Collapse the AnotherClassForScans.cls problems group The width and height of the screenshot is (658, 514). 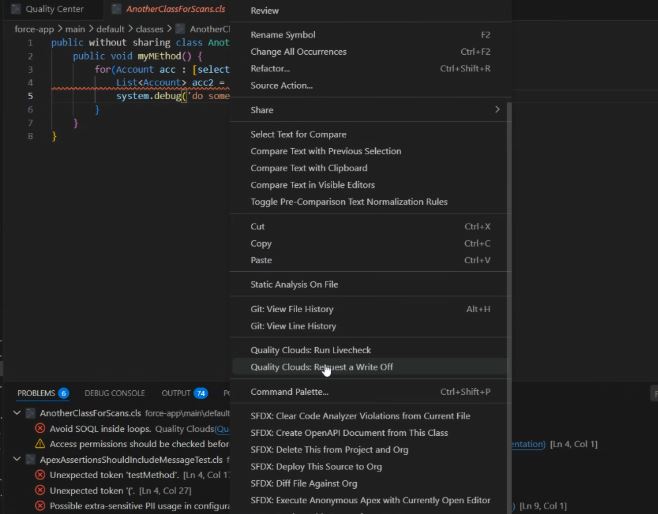17,412
